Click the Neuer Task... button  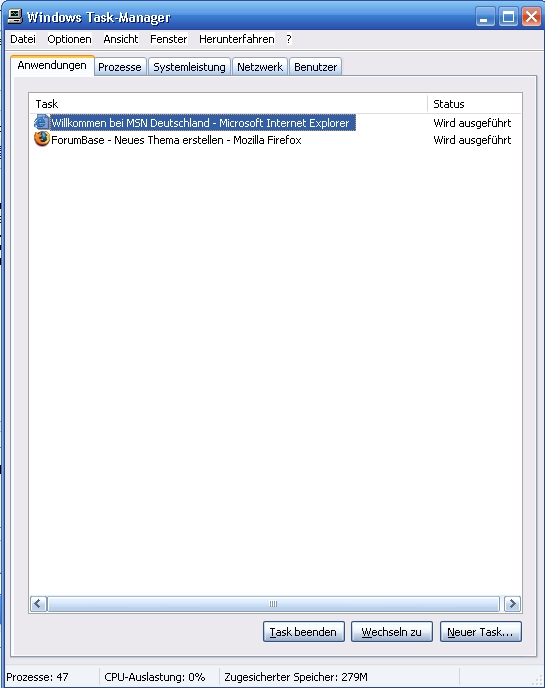pos(480,632)
